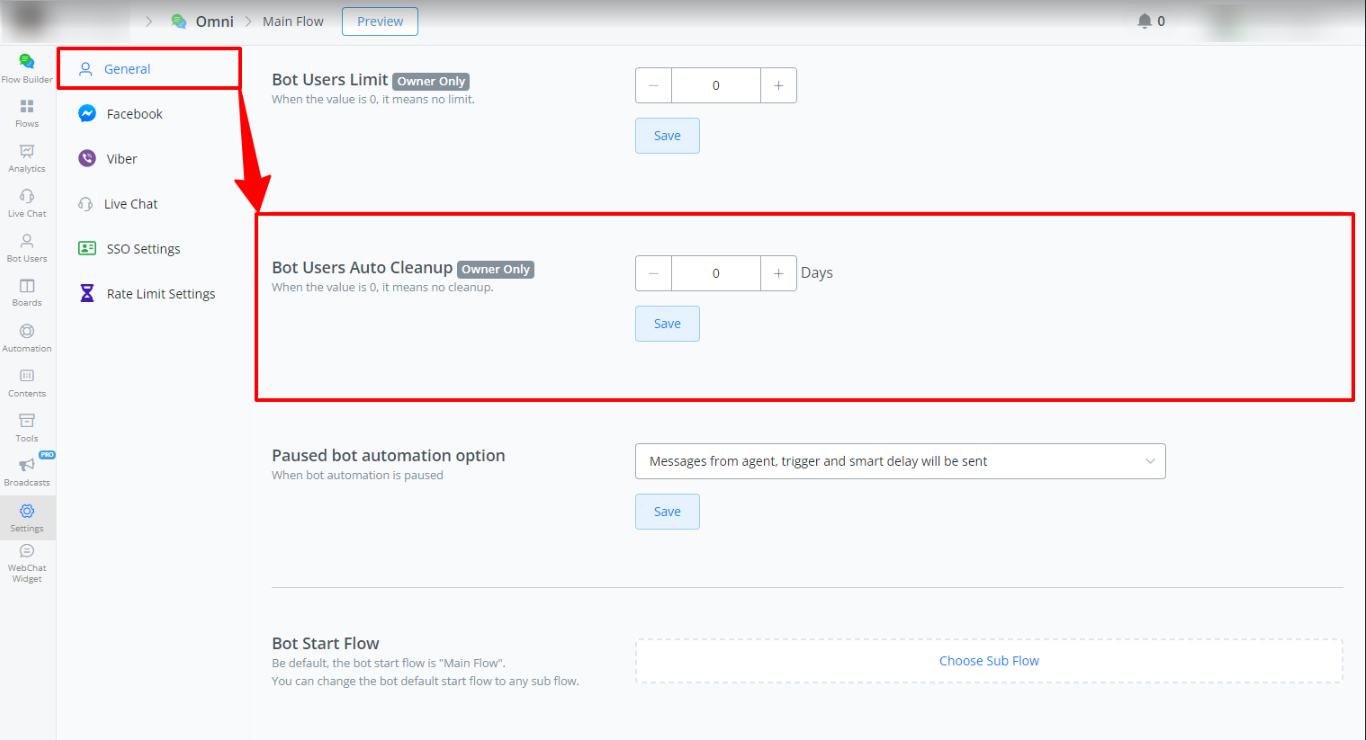Click the Preview button
The image size is (1366, 740).
380,21
